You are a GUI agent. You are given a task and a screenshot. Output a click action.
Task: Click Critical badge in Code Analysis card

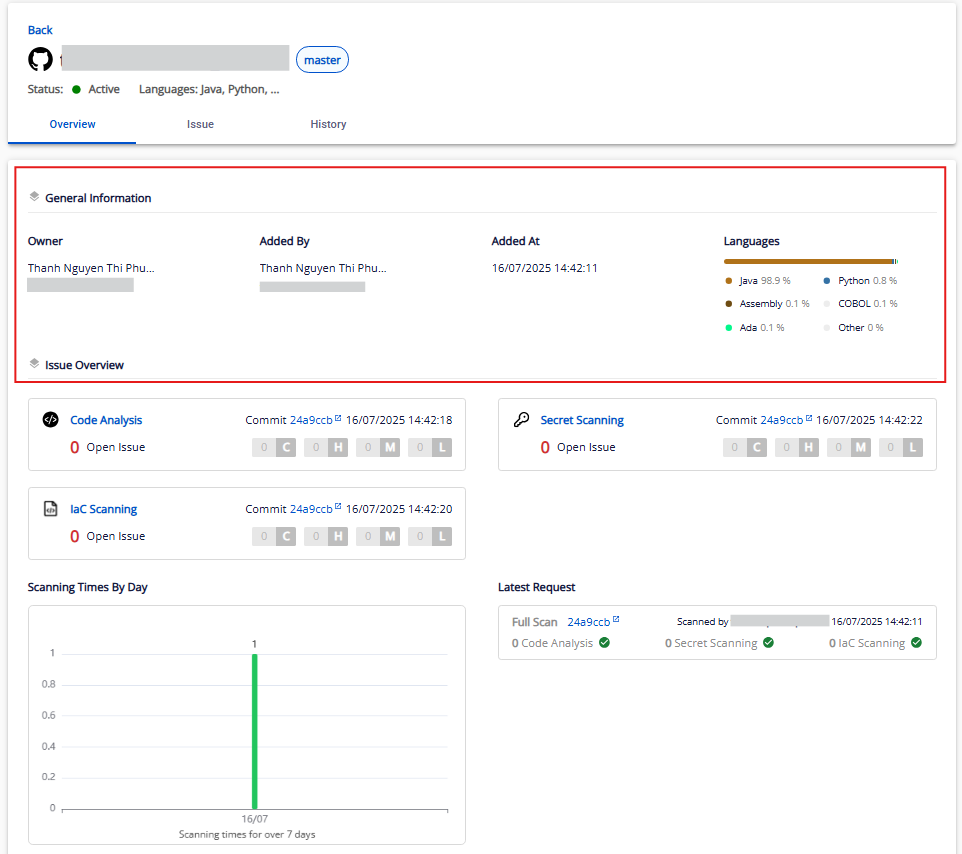pyautogui.click(x=274, y=447)
